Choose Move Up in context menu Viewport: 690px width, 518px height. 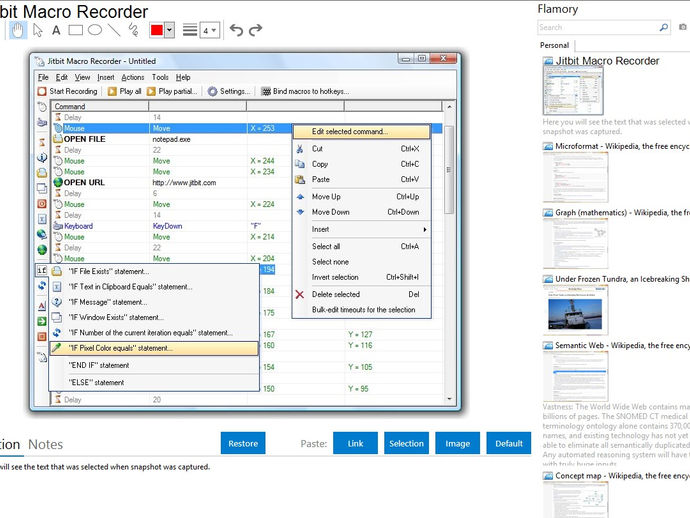coord(361,197)
